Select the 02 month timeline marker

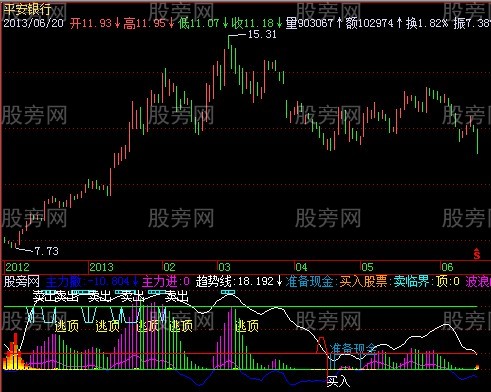[x=169, y=267]
